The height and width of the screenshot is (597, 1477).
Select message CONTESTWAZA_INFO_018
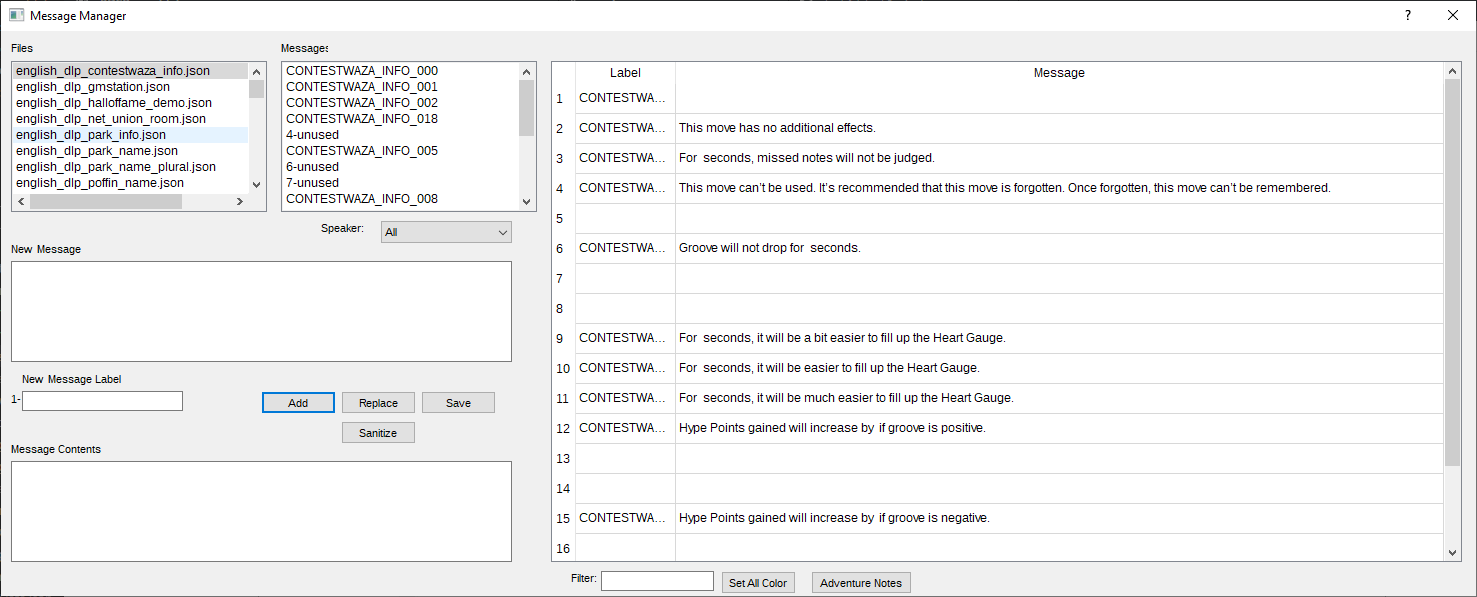coord(401,119)
